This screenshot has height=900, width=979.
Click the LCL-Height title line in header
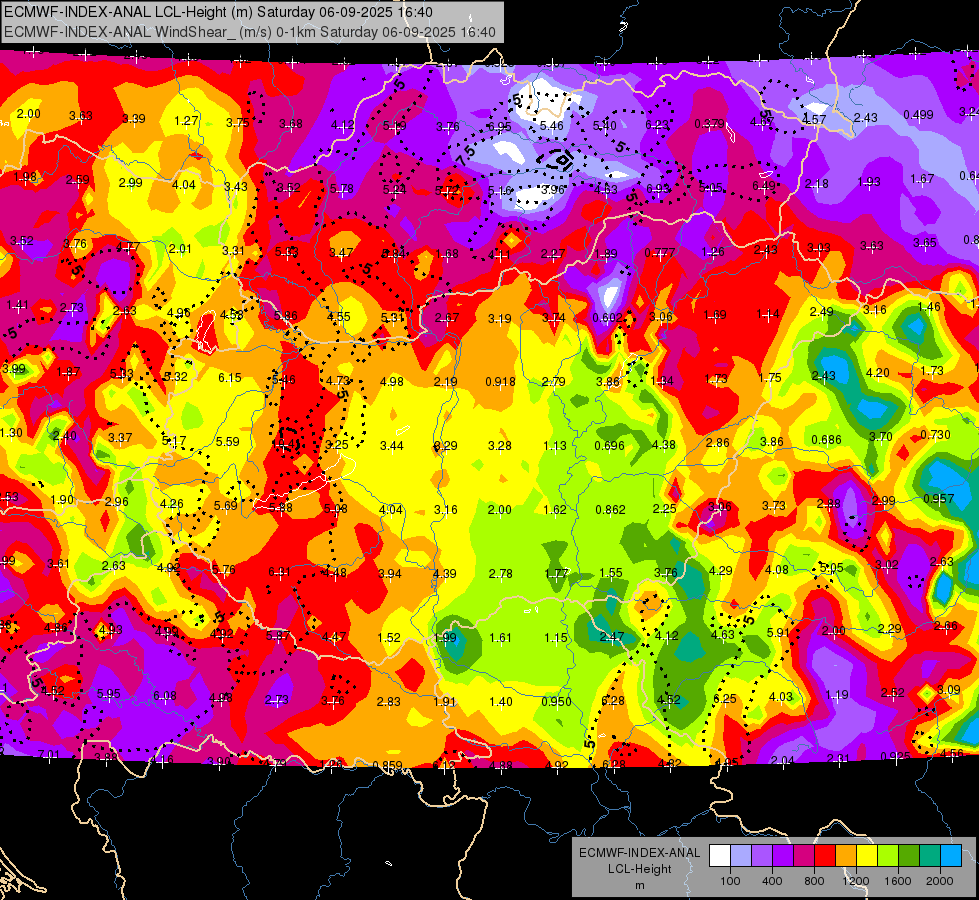tap(218, 12)
